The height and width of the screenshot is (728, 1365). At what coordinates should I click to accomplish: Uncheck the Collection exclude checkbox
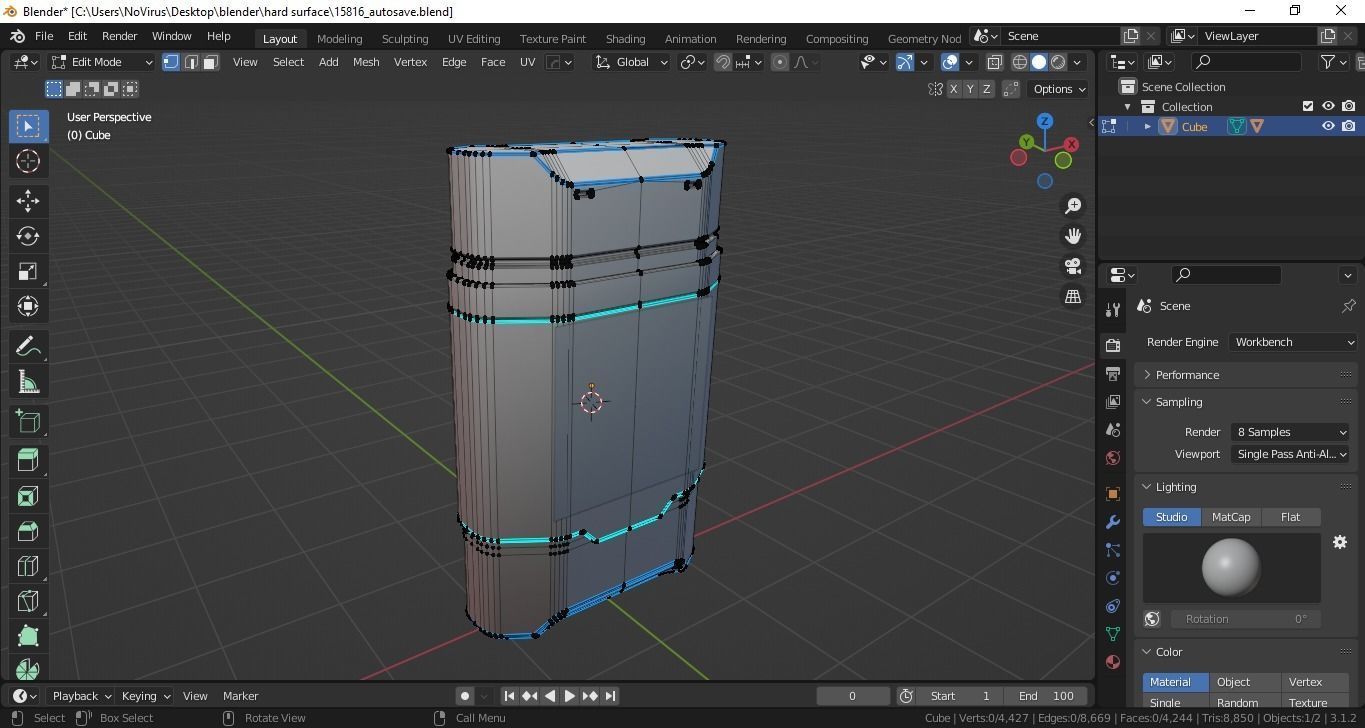pos(1308,106)
